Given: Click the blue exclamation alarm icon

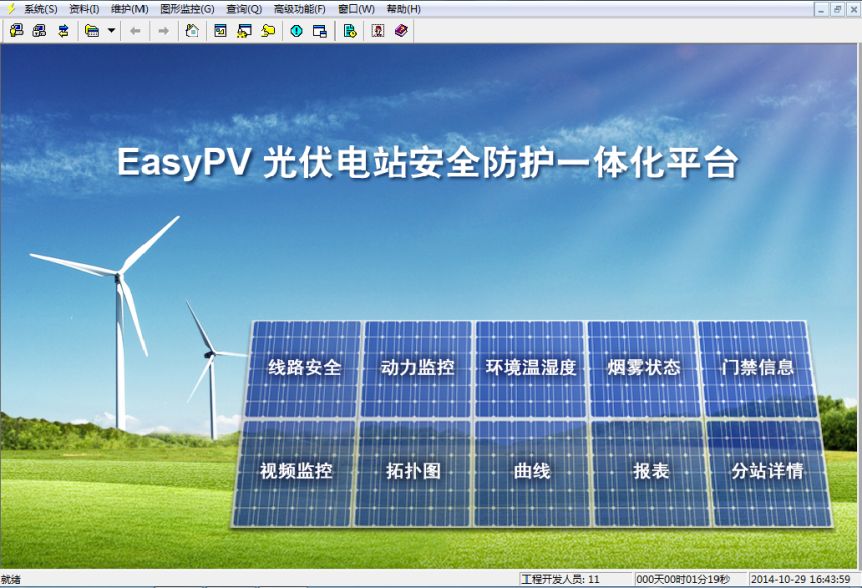Looking at the screenshot, I should pos(296,31).
